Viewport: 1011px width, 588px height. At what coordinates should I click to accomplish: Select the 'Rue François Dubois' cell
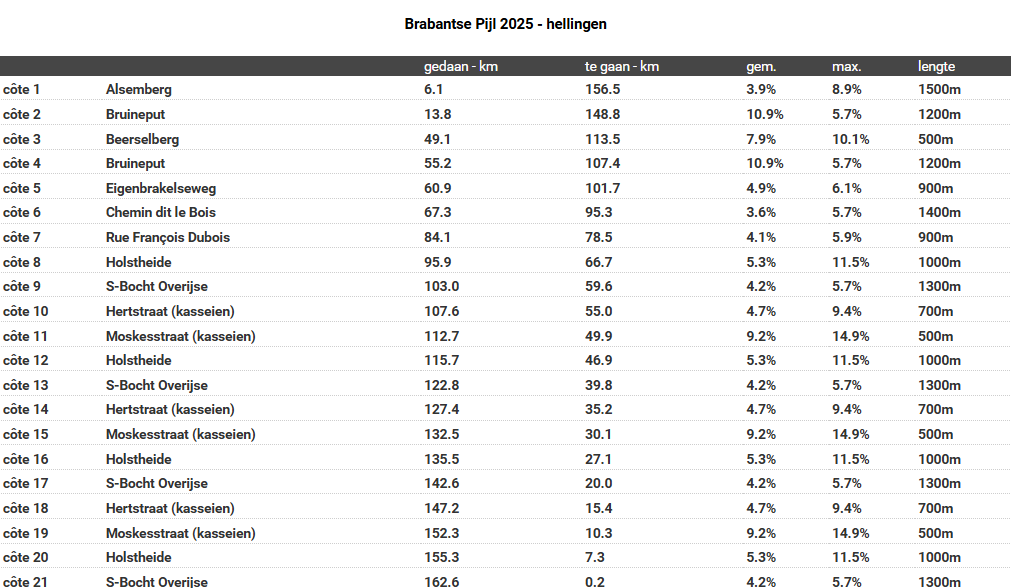click(168, 237)
